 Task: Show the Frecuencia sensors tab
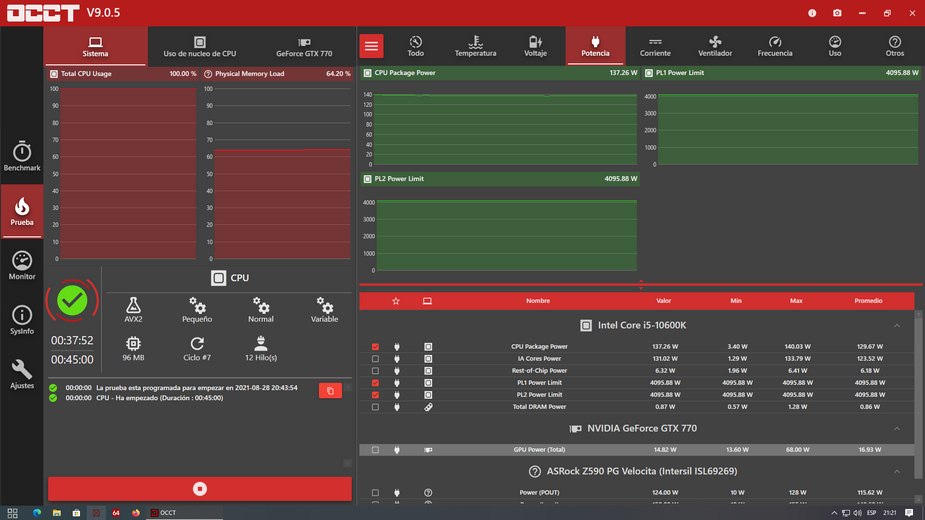tap(775, 46)
